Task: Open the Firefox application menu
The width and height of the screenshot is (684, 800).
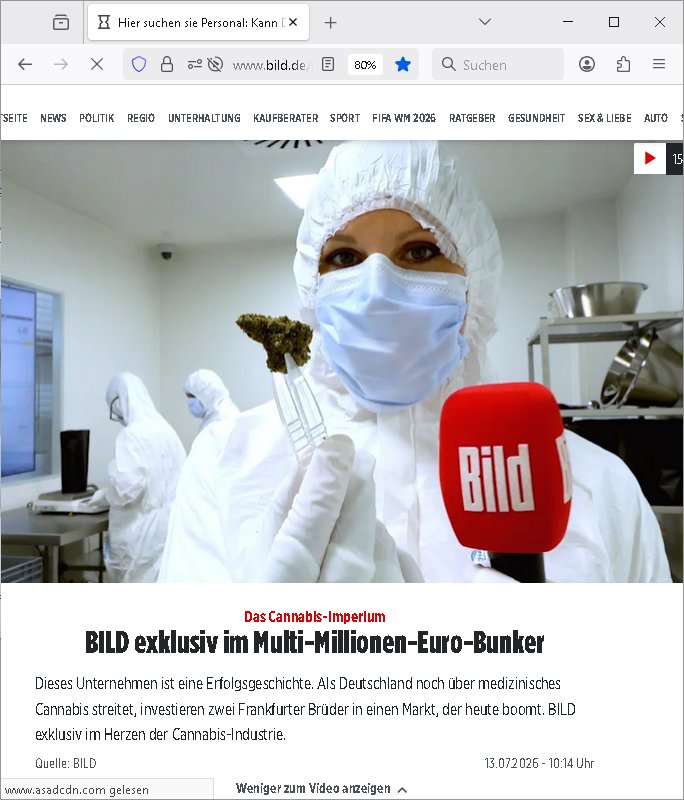Action: 659,64
